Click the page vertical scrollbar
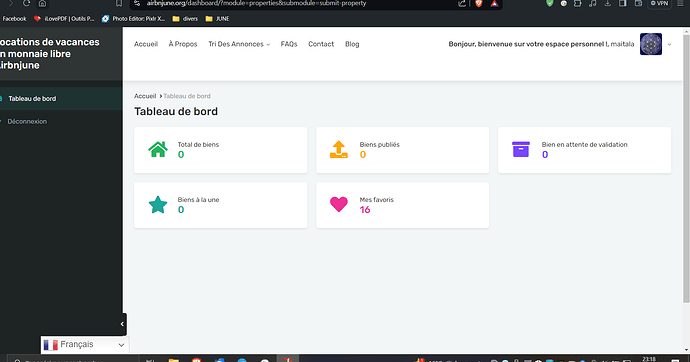Viewport: 690px width, 362px height. 686,167
